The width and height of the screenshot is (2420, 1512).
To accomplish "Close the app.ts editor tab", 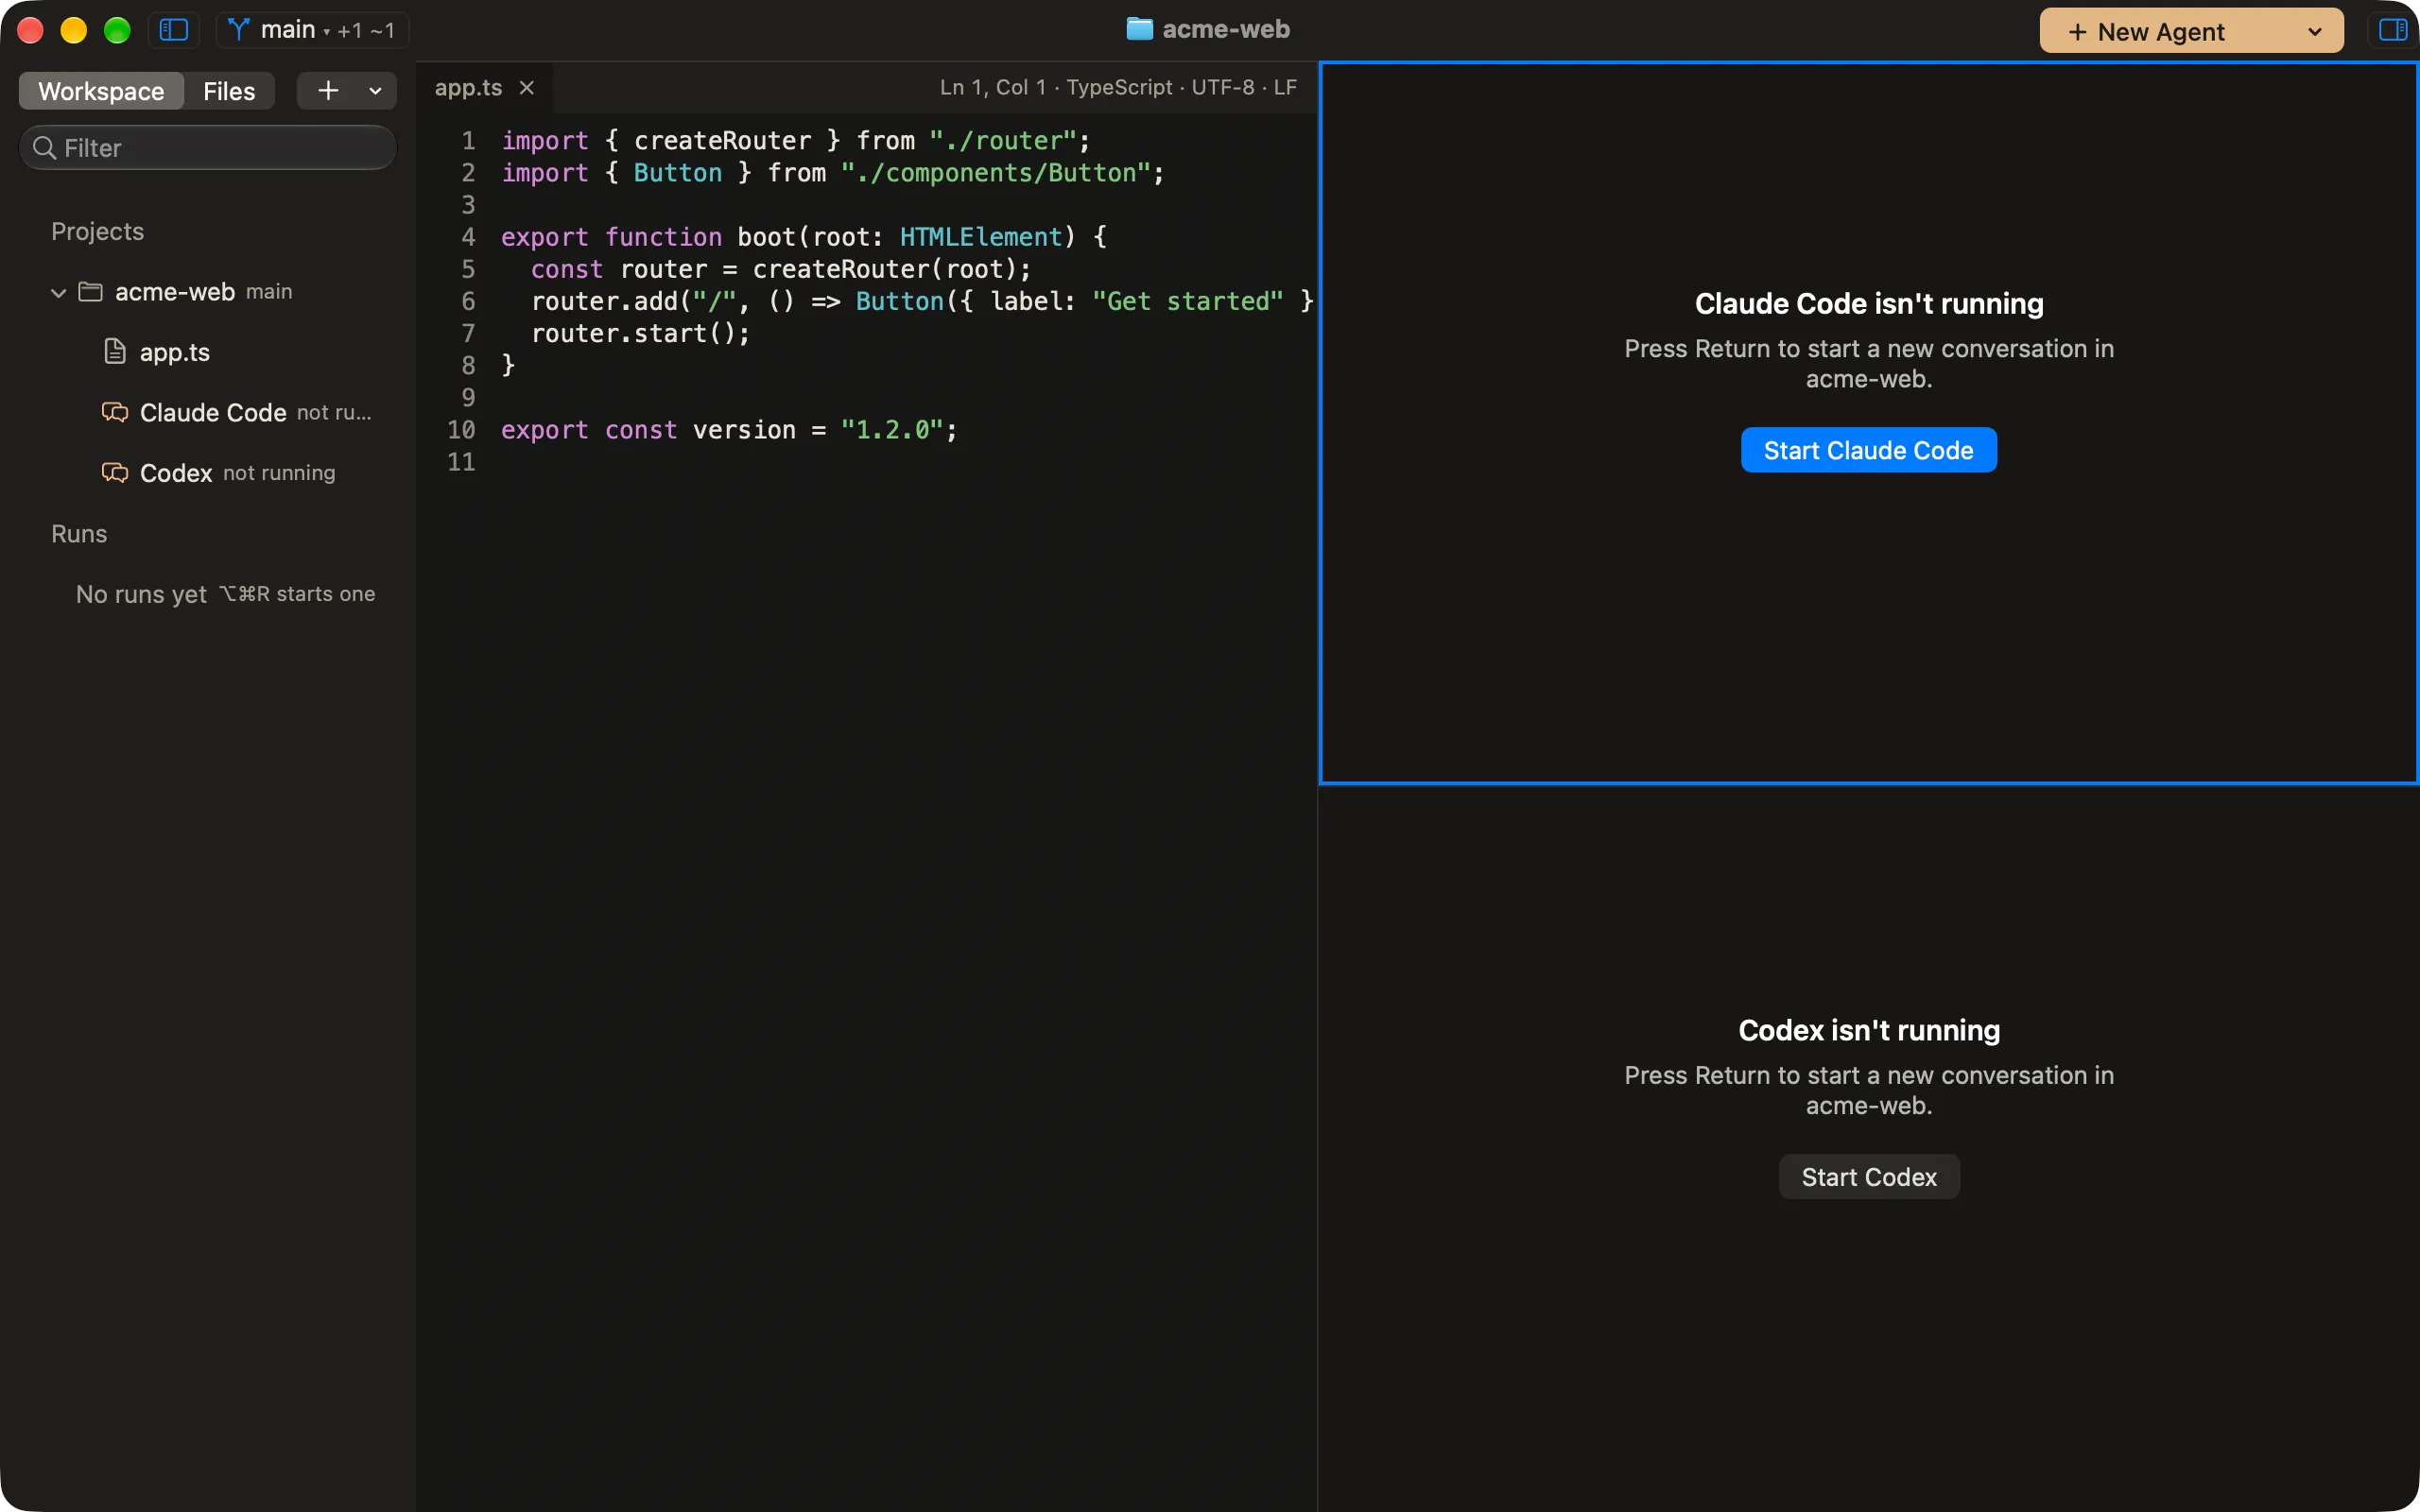I will point(527,88).
